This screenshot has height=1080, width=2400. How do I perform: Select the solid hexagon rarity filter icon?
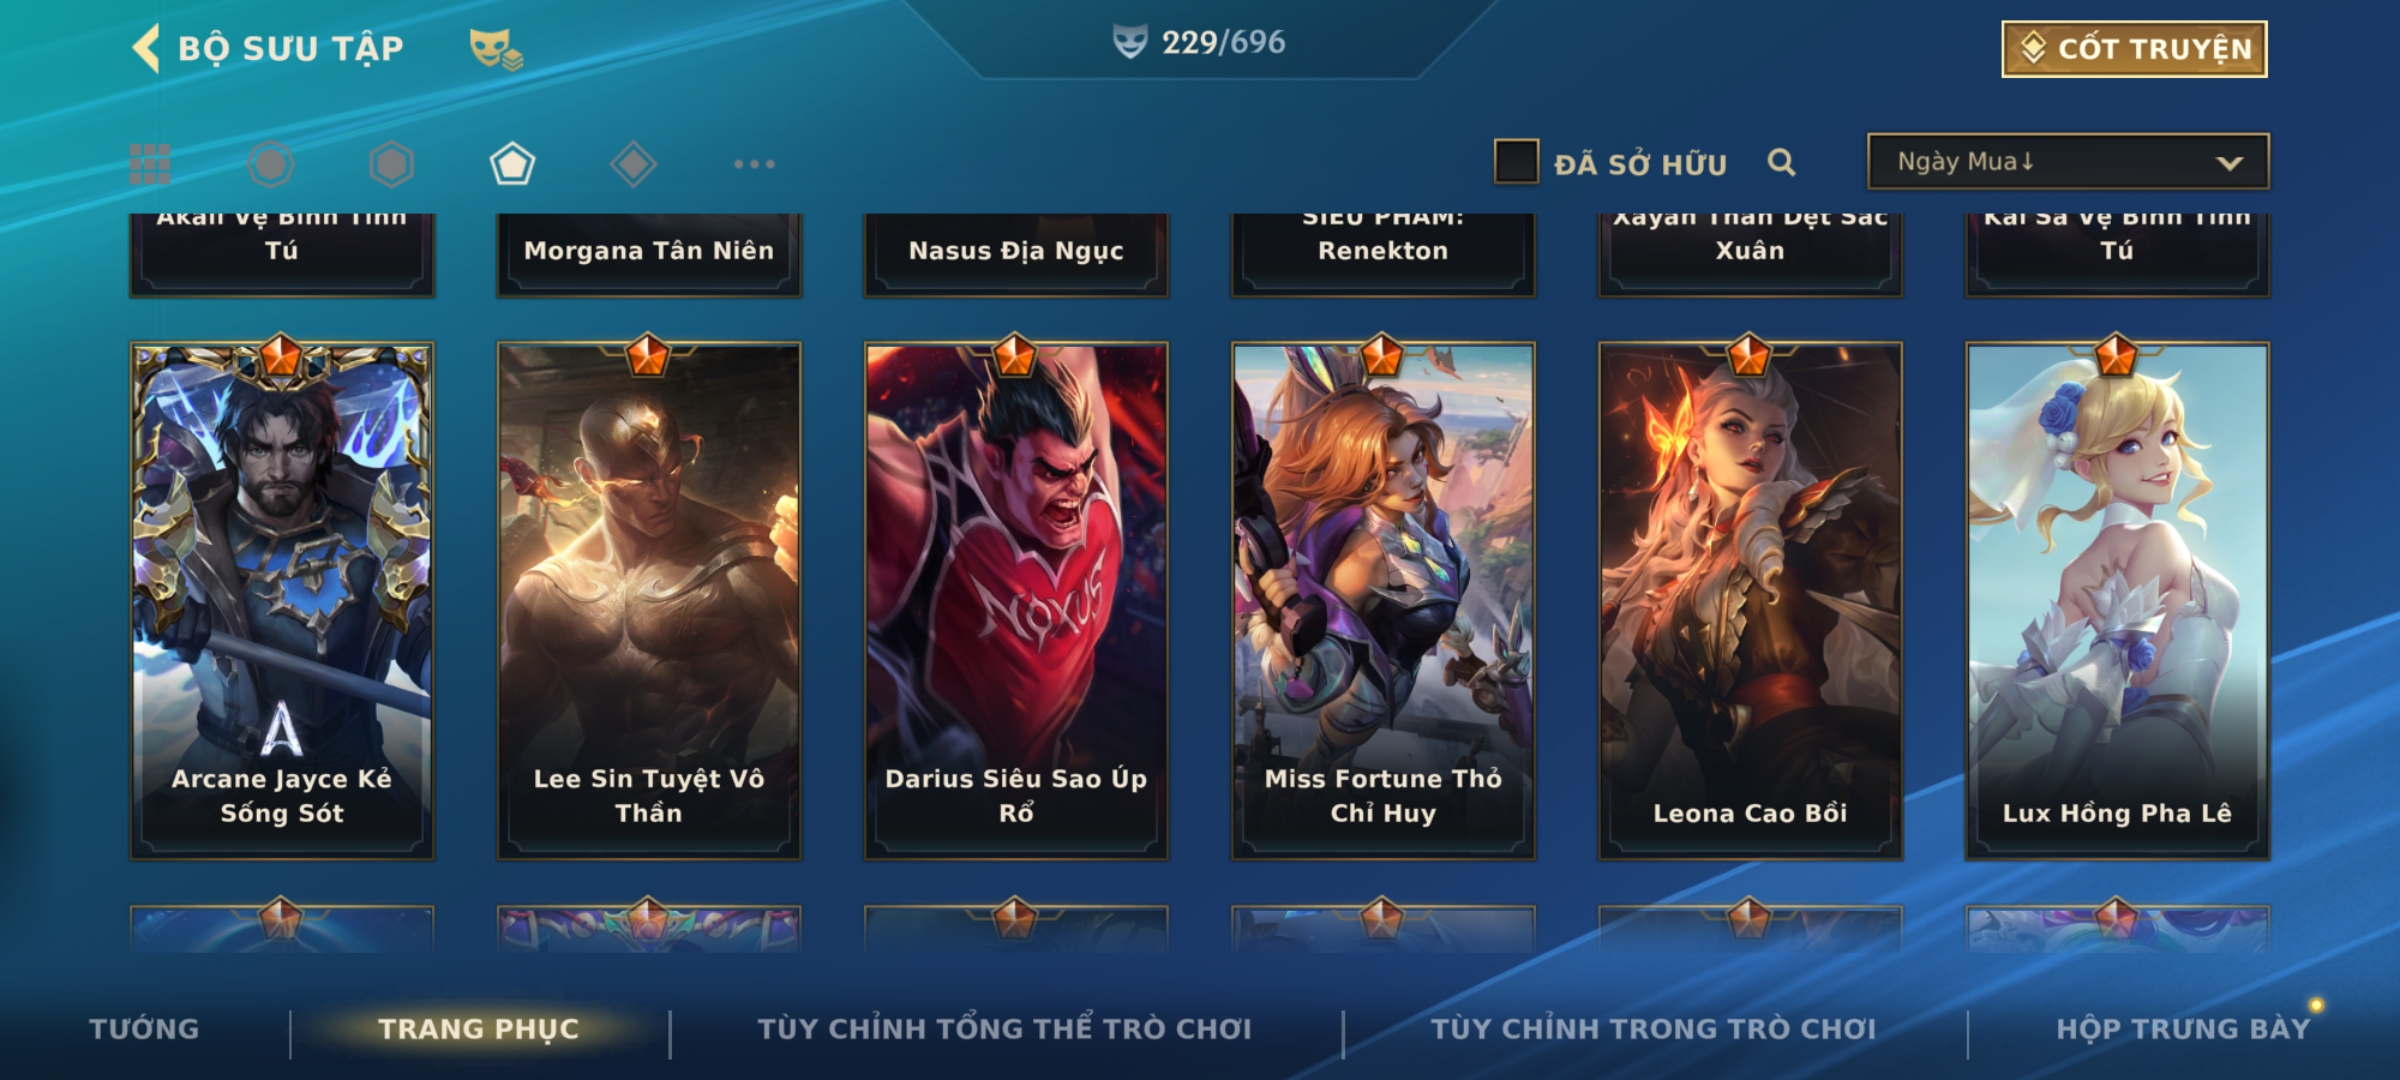pyautogui.click(x=391, y=164)
